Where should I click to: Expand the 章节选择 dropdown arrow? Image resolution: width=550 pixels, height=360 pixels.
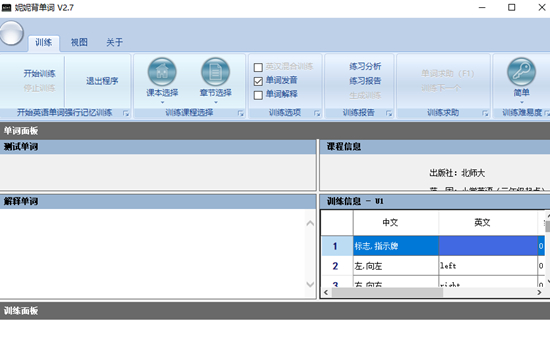216,102
